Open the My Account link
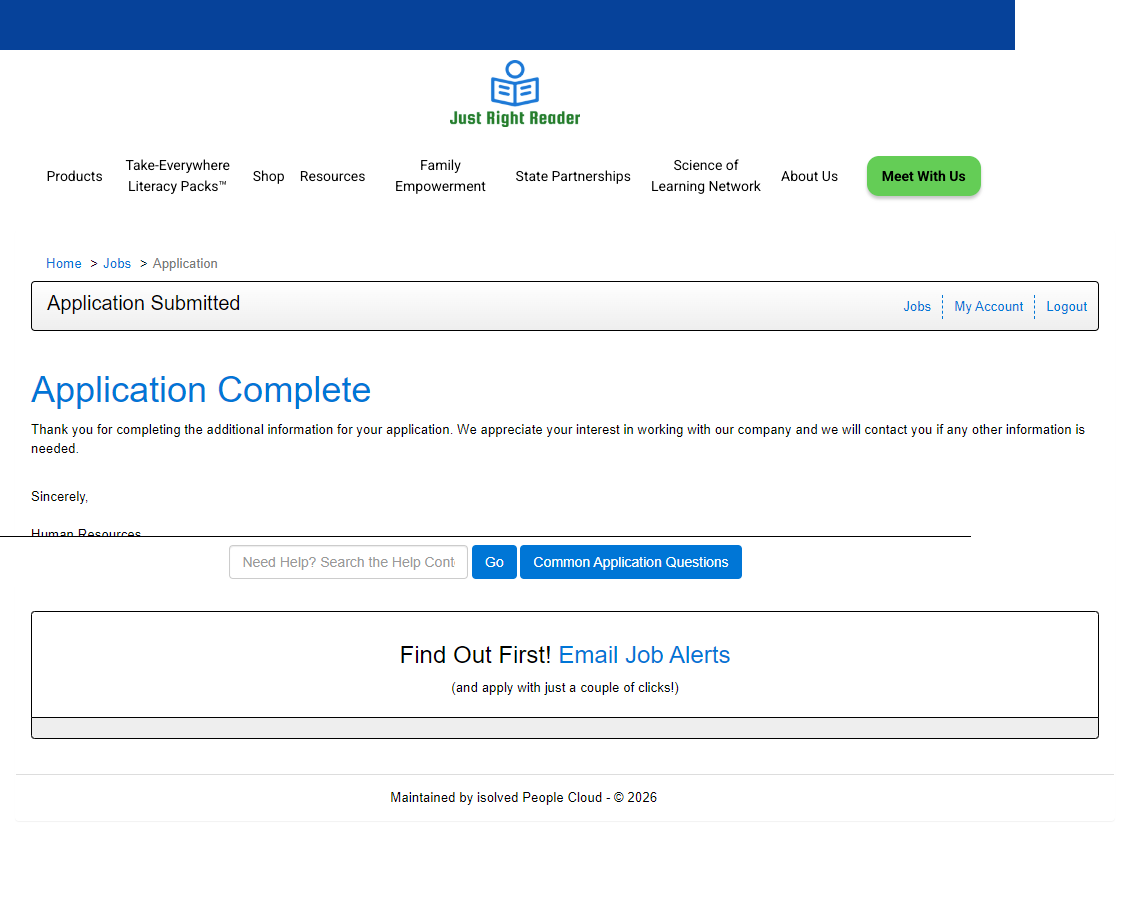The width and height of the screenshot is (1130, 901). point(988,307)
